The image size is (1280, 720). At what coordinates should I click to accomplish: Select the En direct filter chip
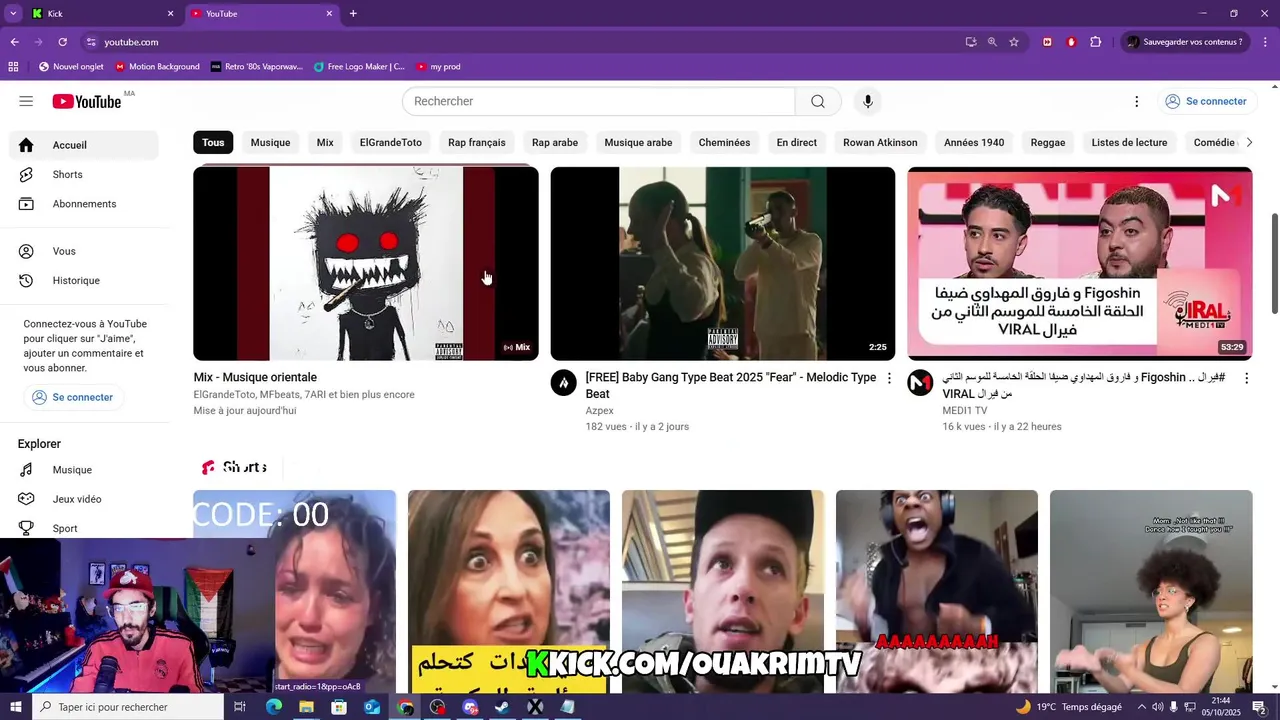tap(797, 142)
